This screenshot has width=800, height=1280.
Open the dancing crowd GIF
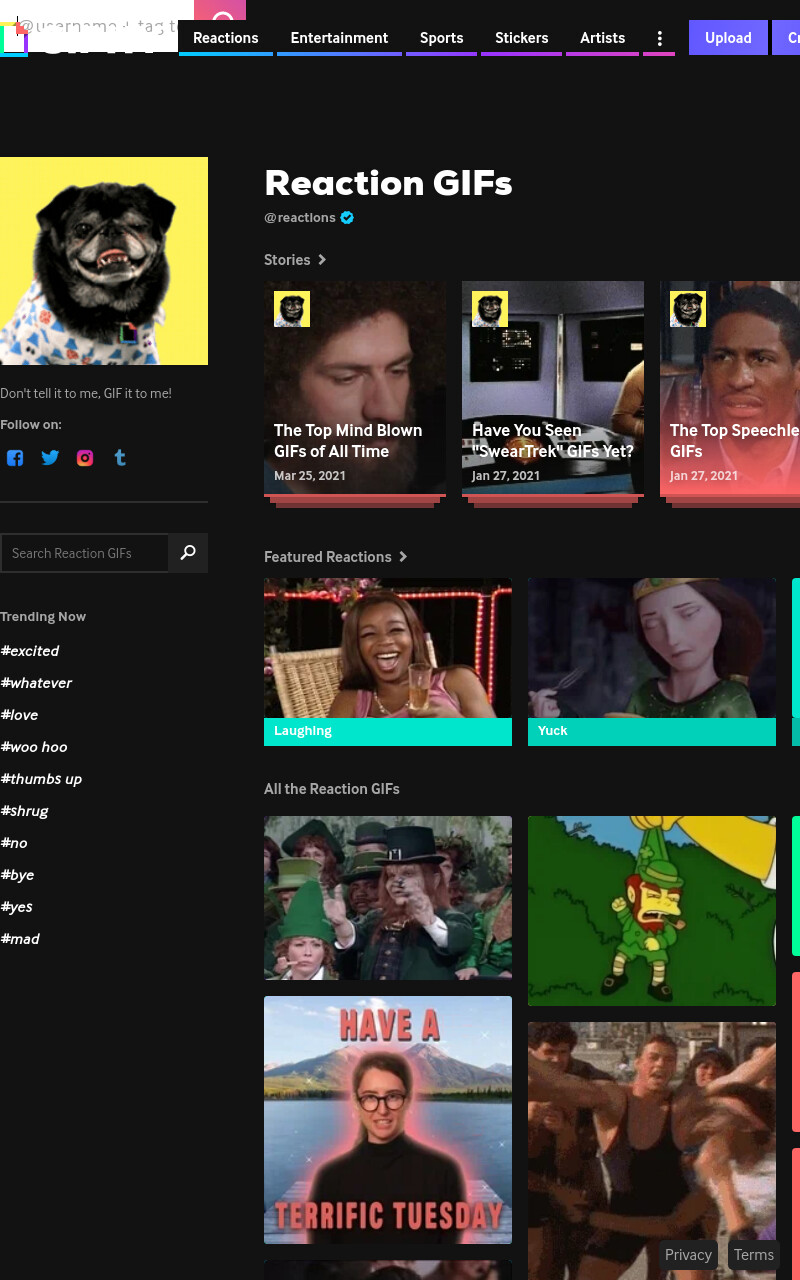pos(652,1151)
